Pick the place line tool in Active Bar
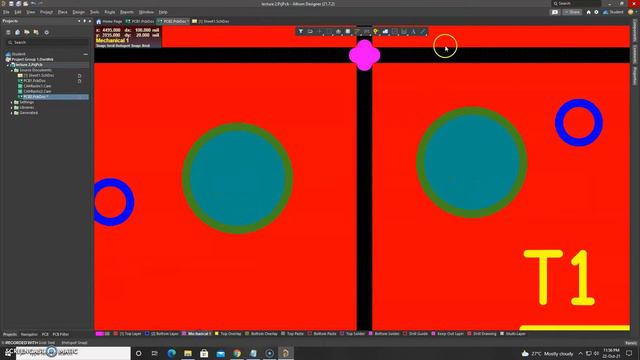The image size is (640, 360). pos(422,31)
